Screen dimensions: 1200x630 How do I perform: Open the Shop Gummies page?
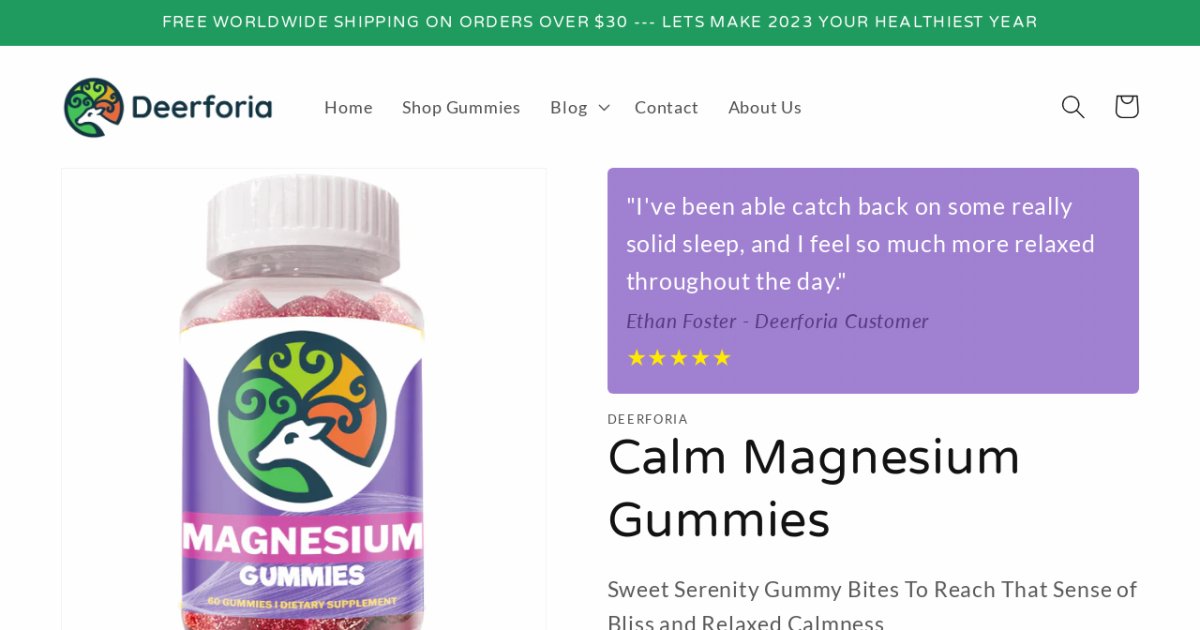pyautogui.click(x=461, y=107)
